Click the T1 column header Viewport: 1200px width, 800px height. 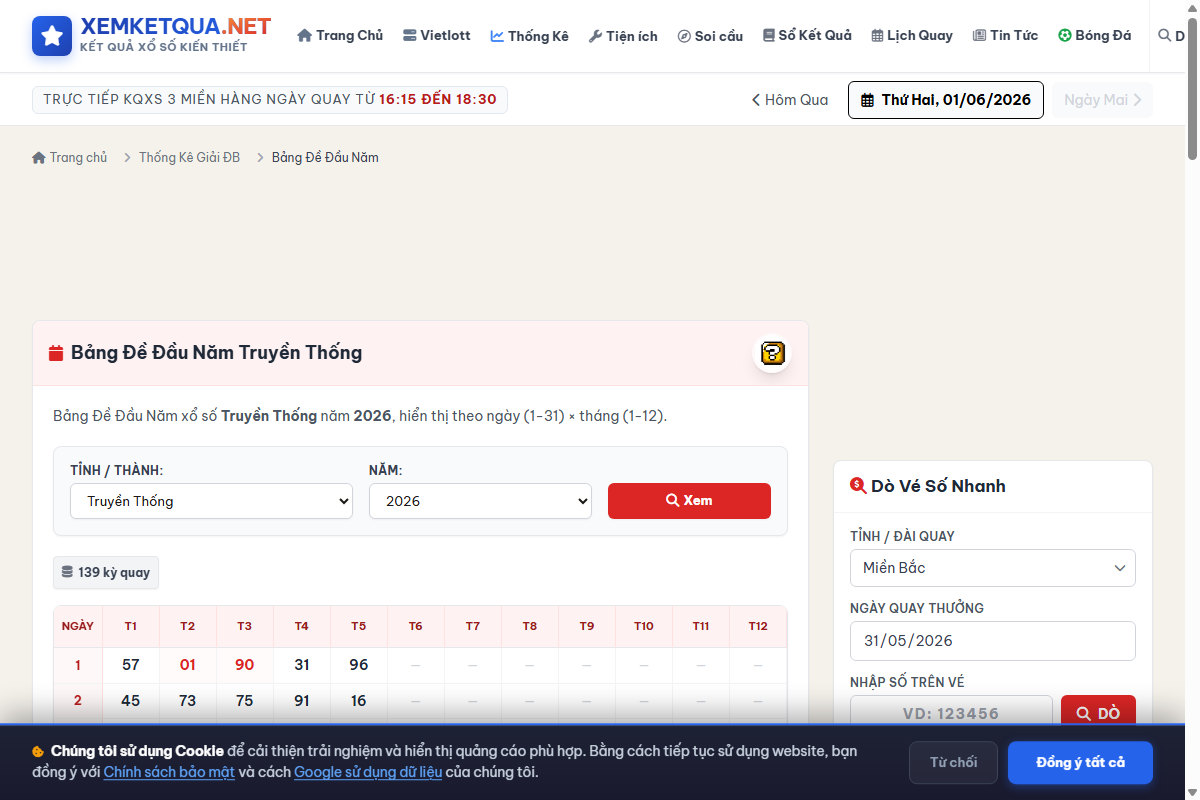coord(131,626)
